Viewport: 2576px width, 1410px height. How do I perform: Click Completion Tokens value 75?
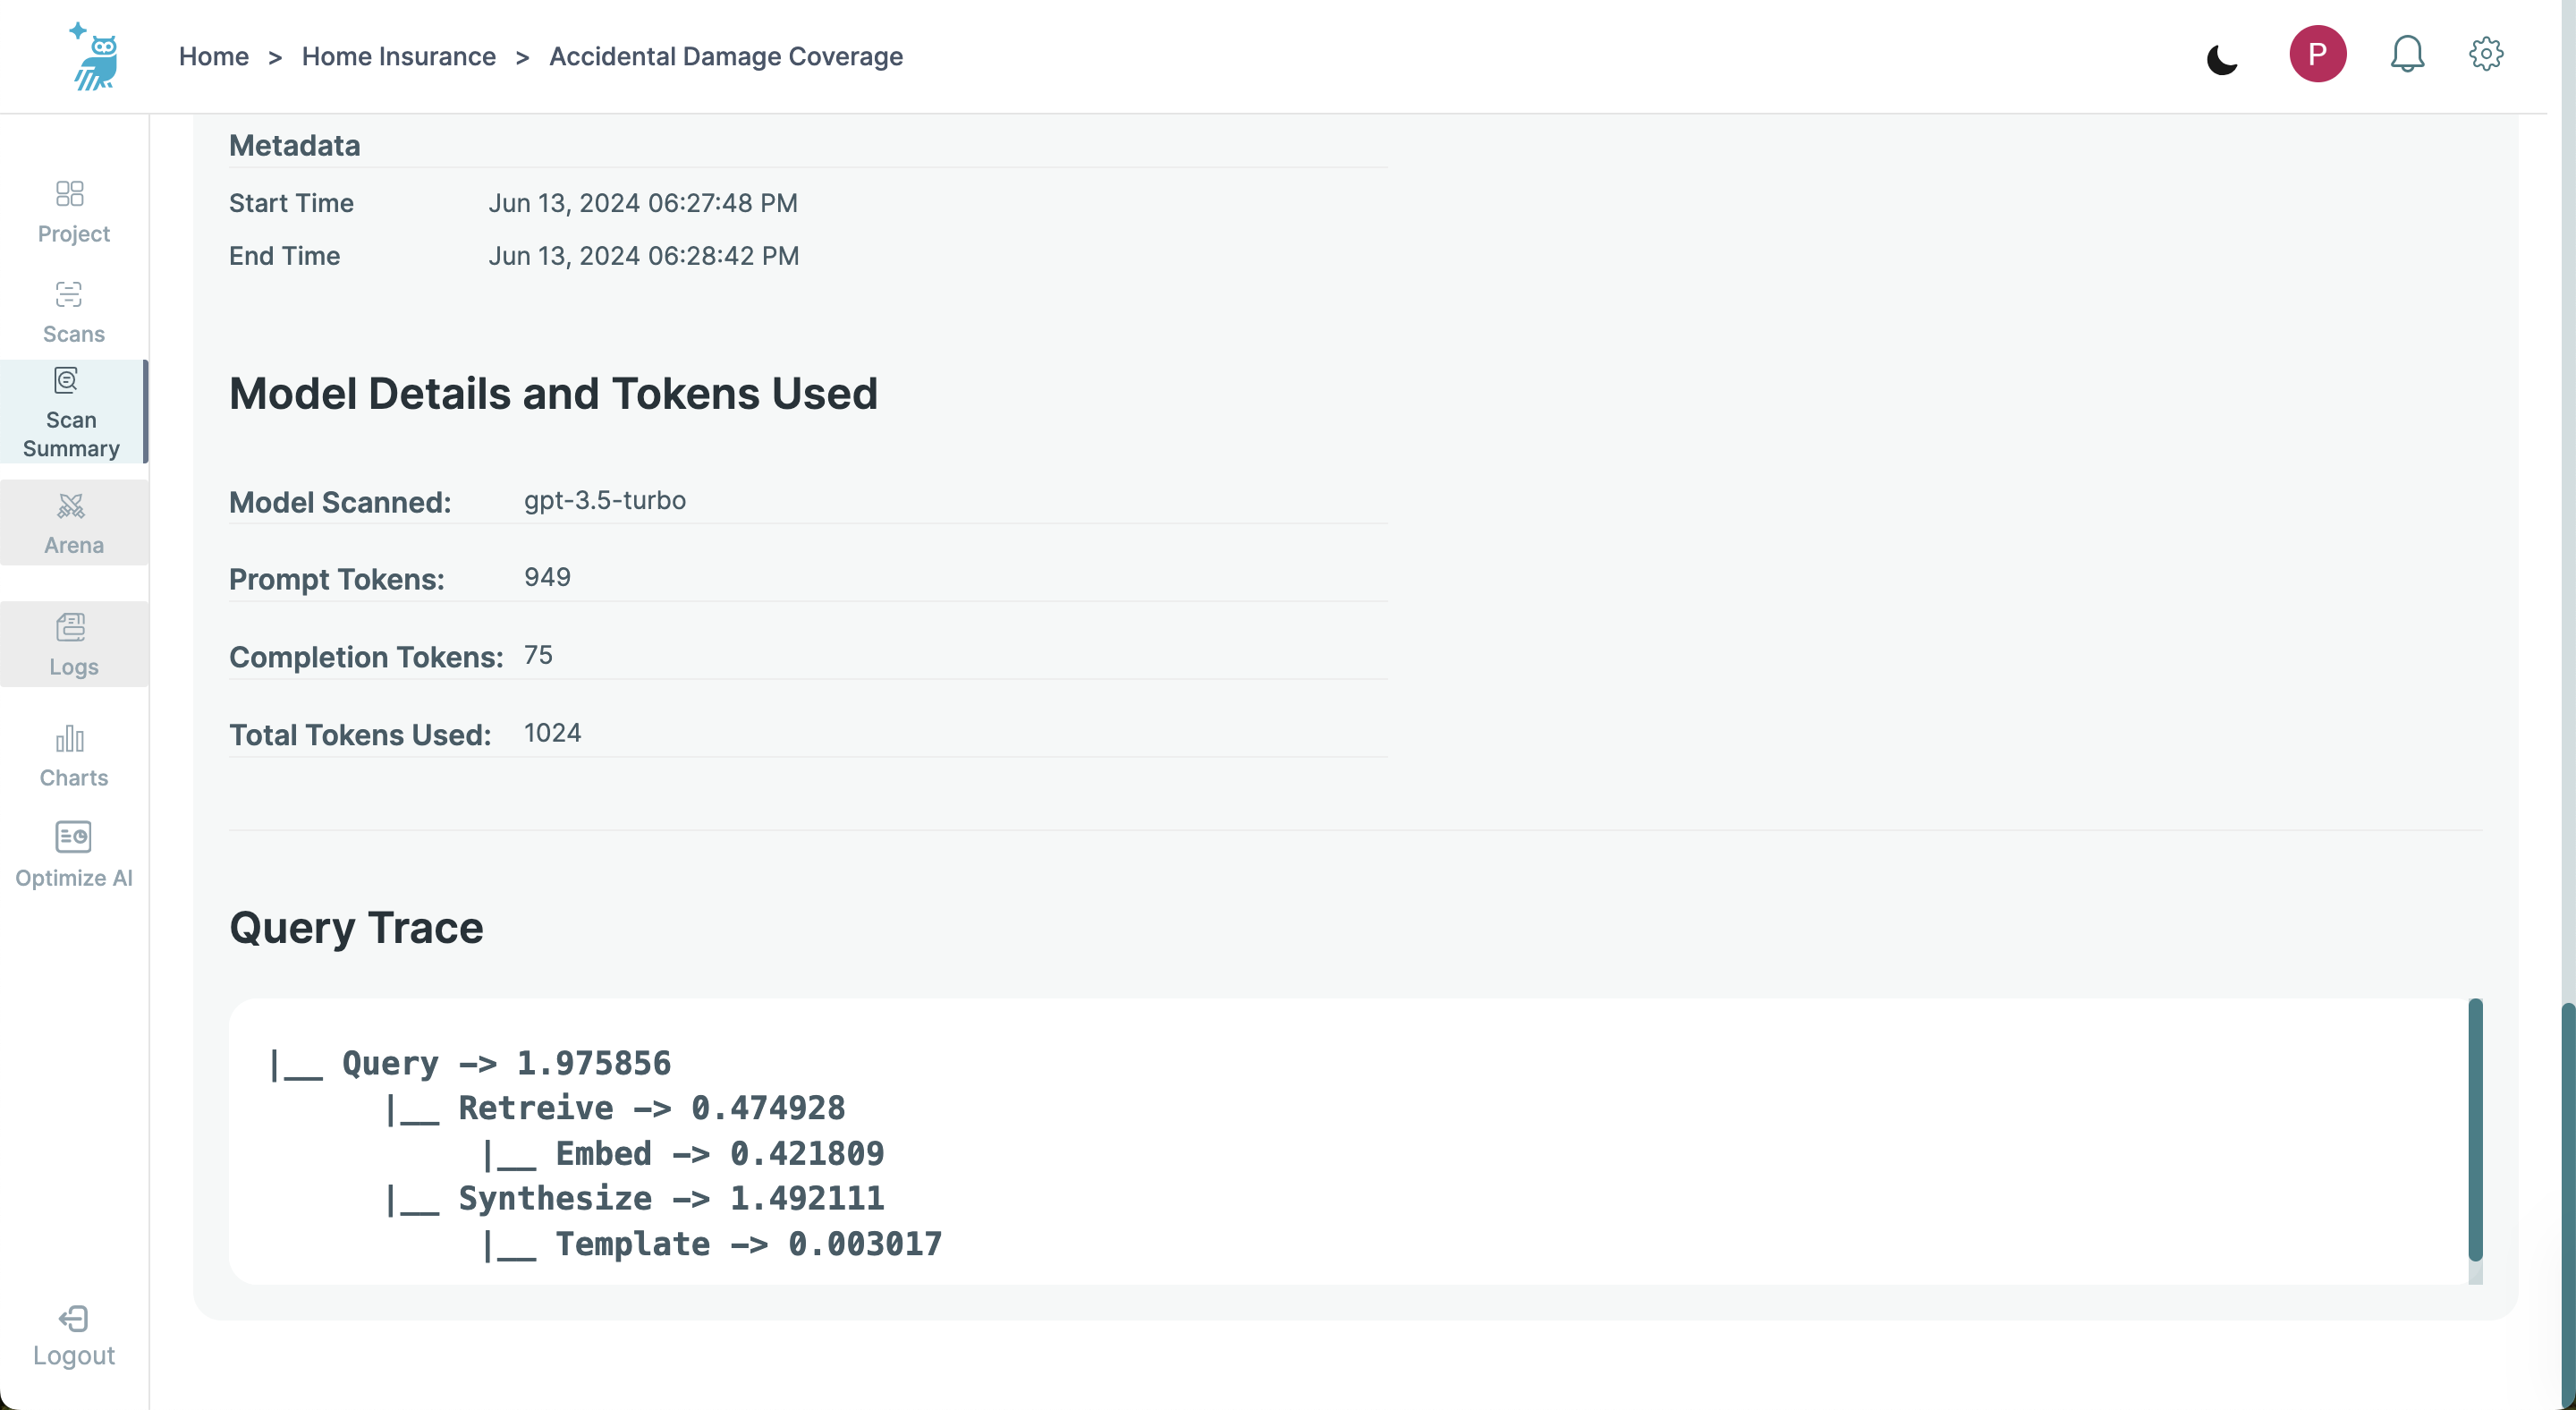tap(539, 655)
